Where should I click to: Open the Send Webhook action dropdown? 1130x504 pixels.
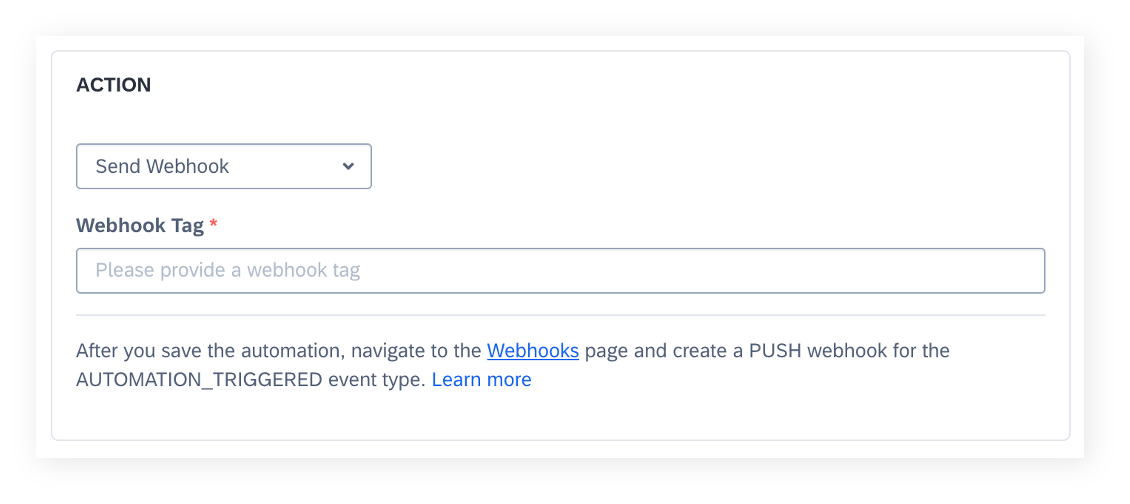click(x=223, y=167)
